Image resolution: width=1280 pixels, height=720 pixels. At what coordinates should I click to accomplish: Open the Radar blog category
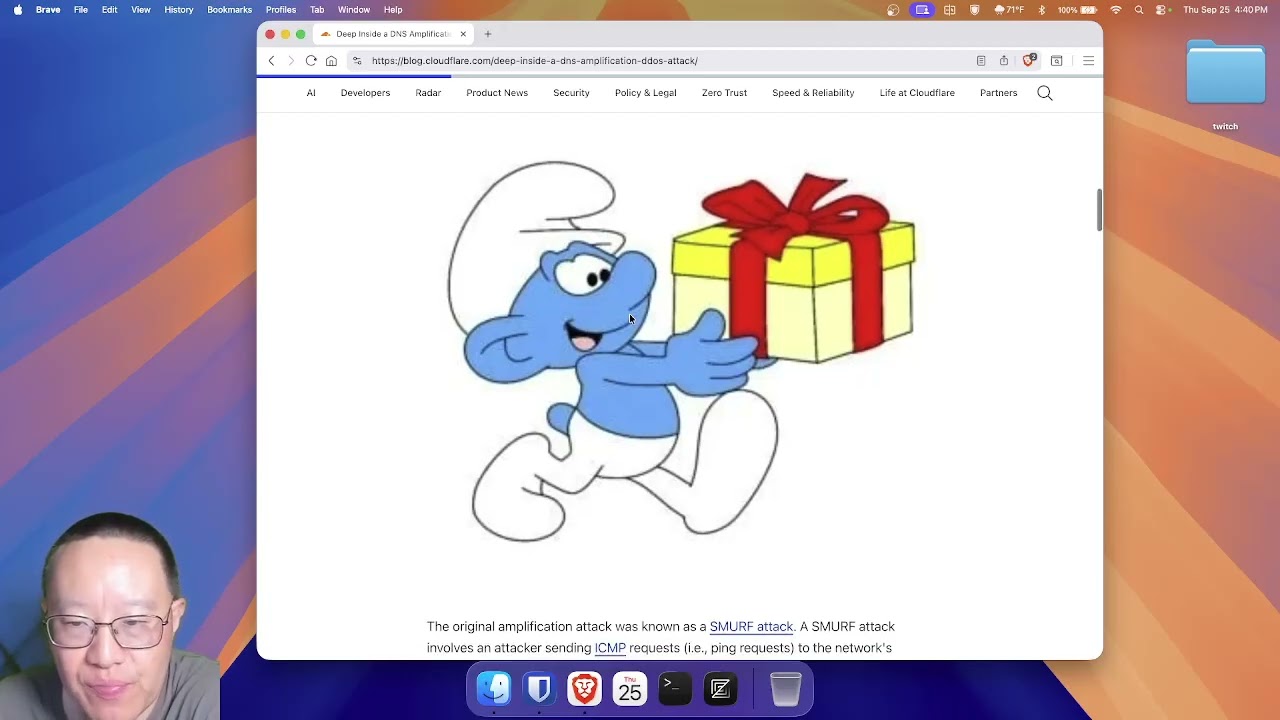pos(428,93)
